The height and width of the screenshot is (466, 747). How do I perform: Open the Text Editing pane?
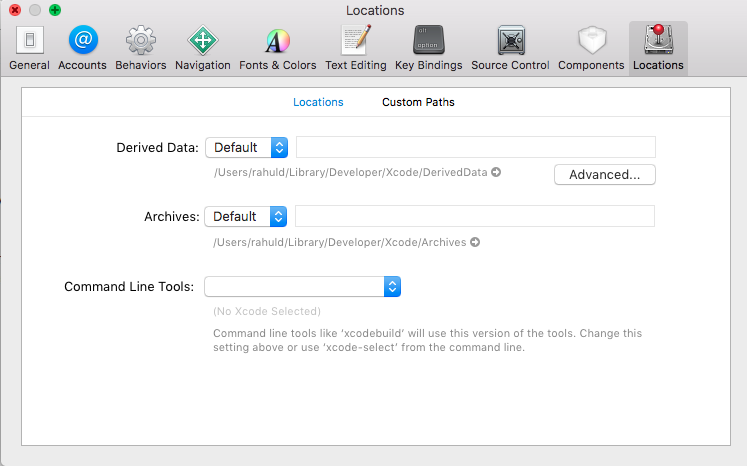click(356, 48)
